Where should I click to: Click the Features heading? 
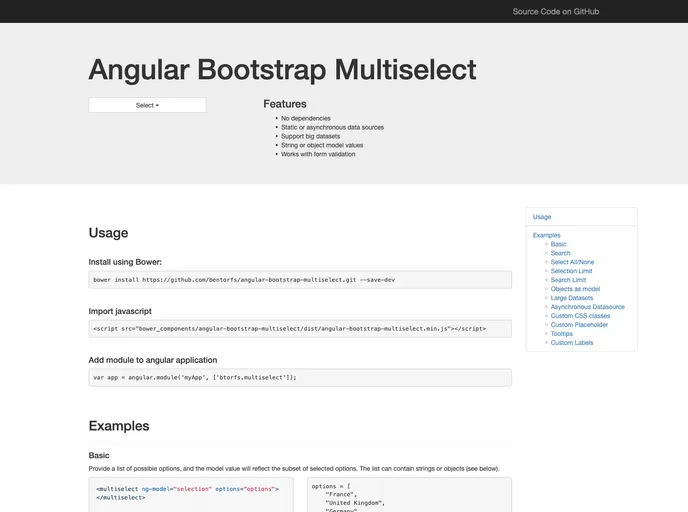pos(285,104)
